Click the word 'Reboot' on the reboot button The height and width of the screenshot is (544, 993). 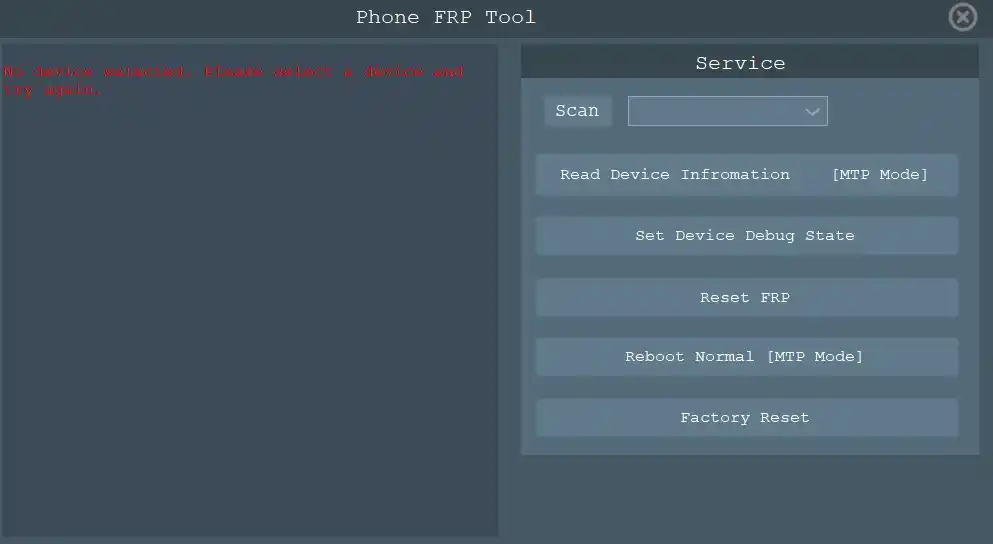(655, 357)
